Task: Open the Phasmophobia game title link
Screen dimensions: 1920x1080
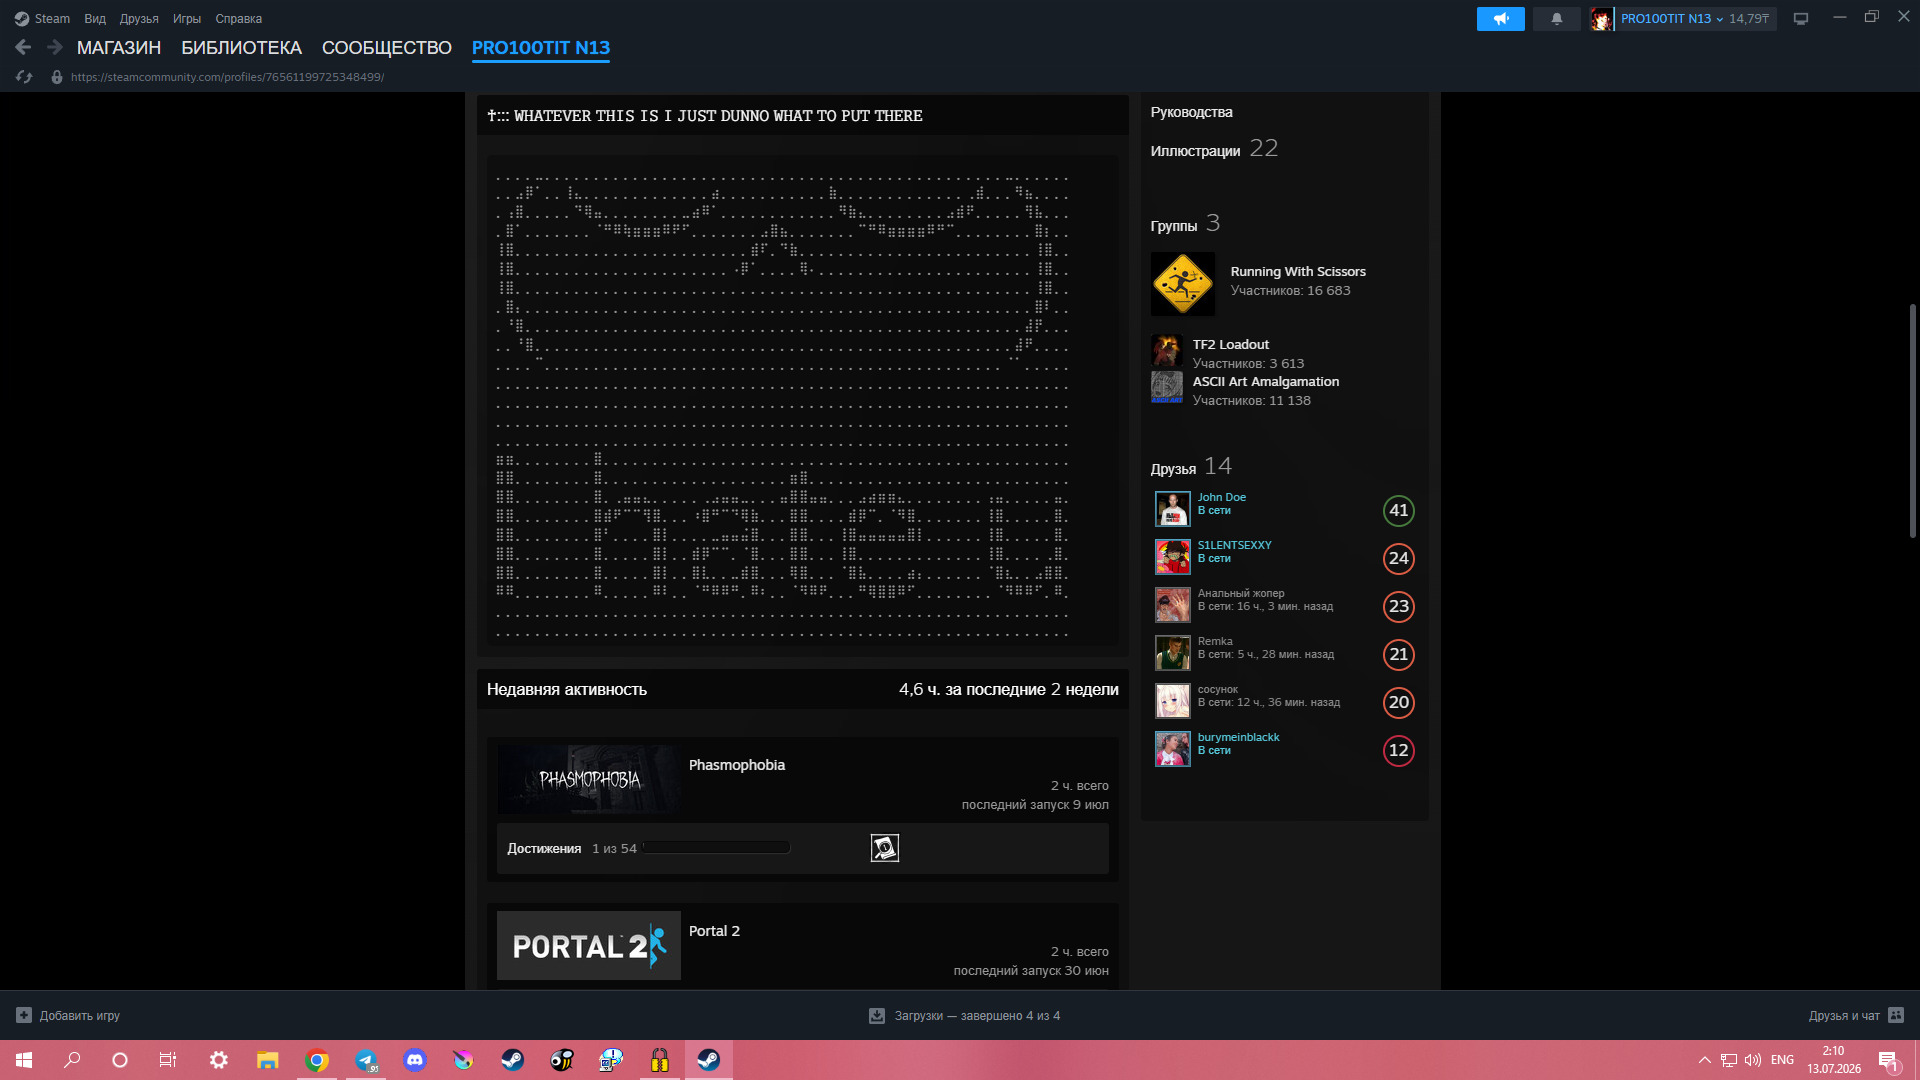Action: (737, 765)
